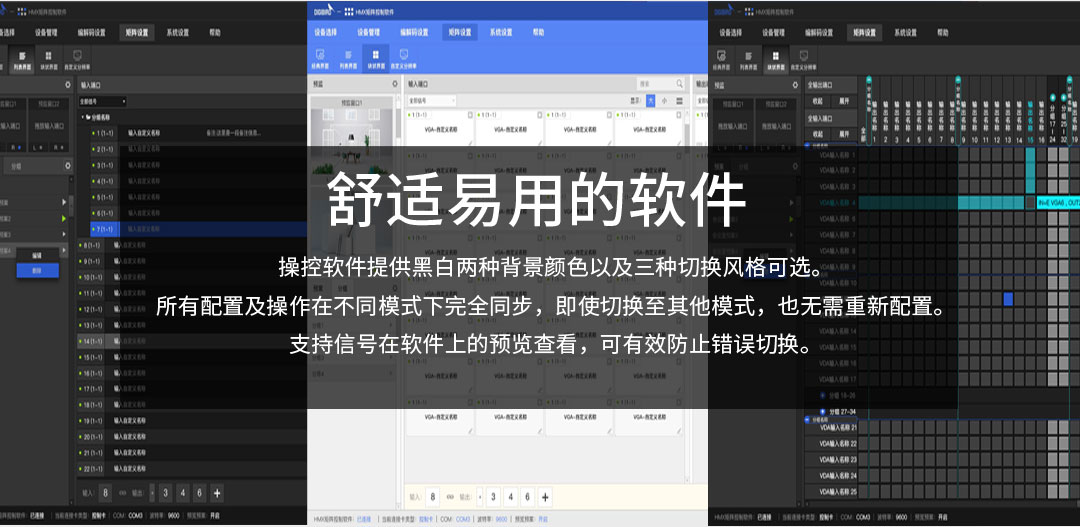1080x527 pixels.
Task: Select 经典界面 classic view icon in blue toolbar
Action: pyautogui.click(x=322, y=59)
